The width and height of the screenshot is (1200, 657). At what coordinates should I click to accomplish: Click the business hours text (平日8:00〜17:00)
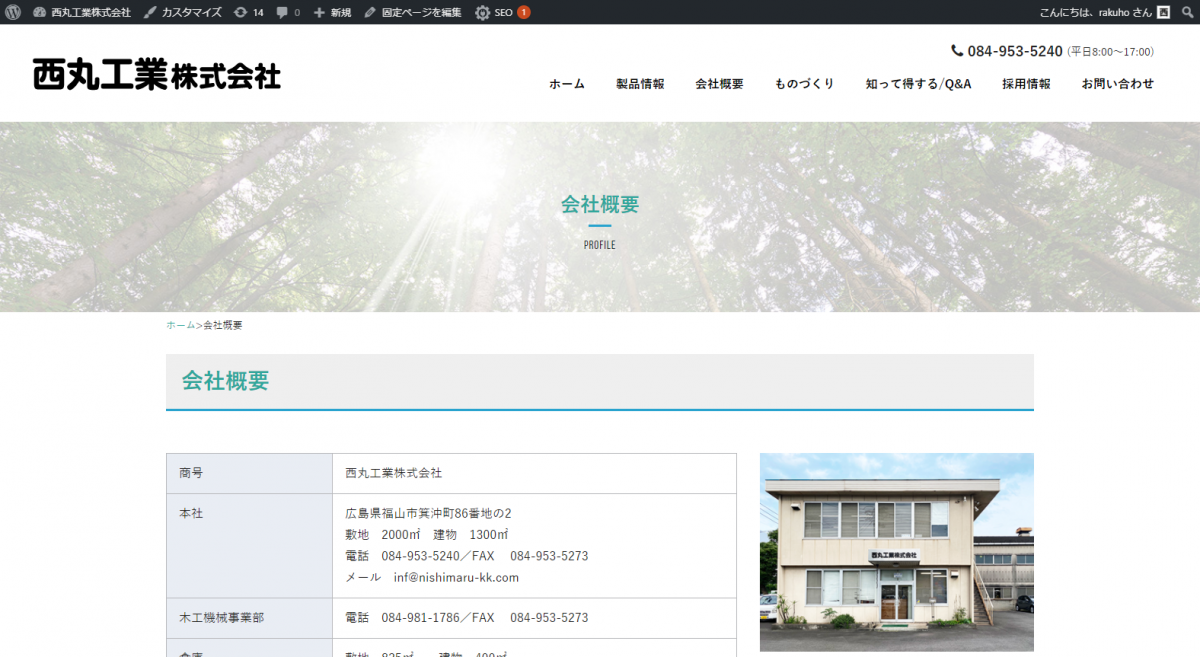pos(1110,52)
